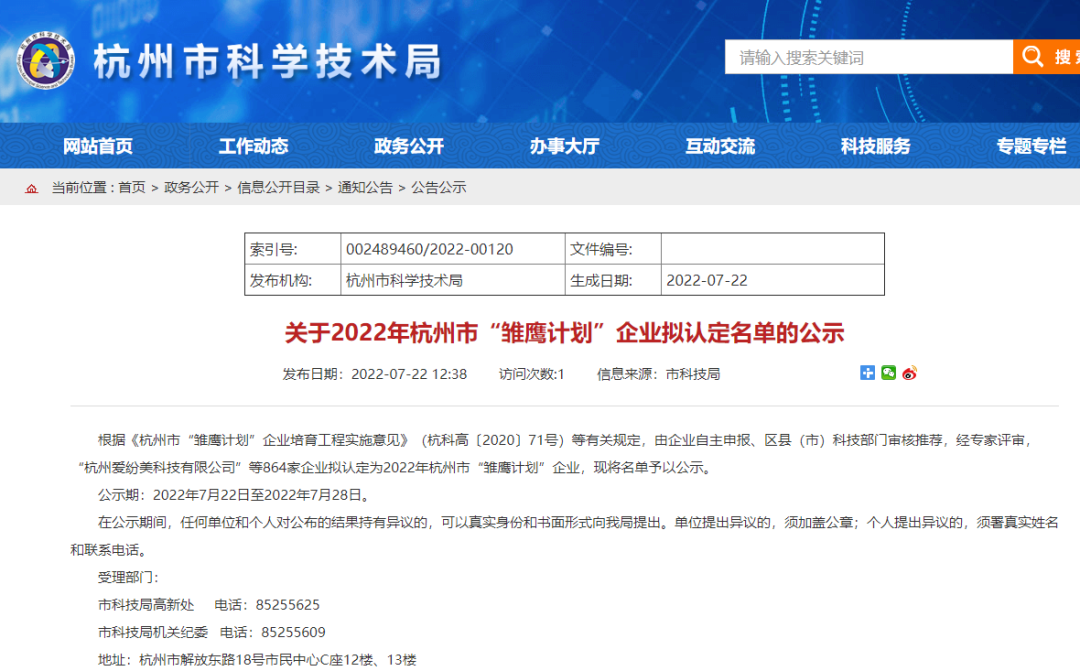Open the 科技服务 menu
The image size is (1080, 671).
click(874, 145)
